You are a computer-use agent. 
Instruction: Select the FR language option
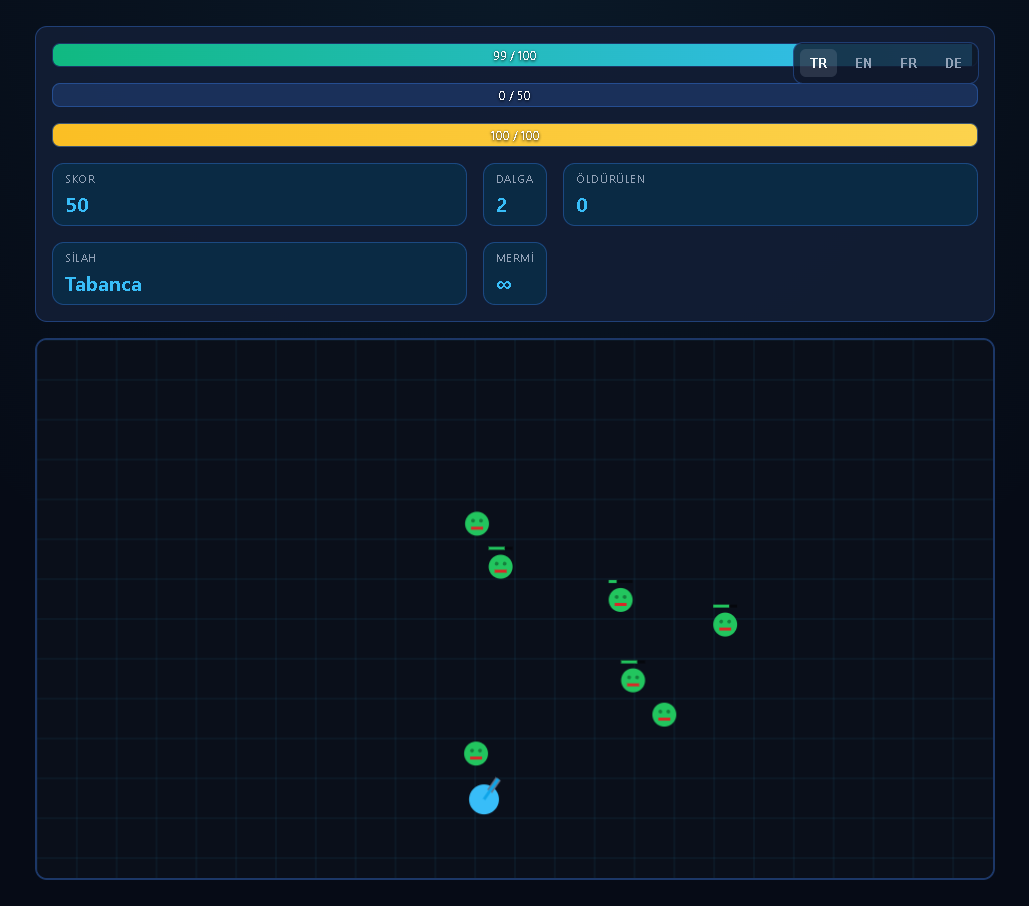[x=908, y=63]
